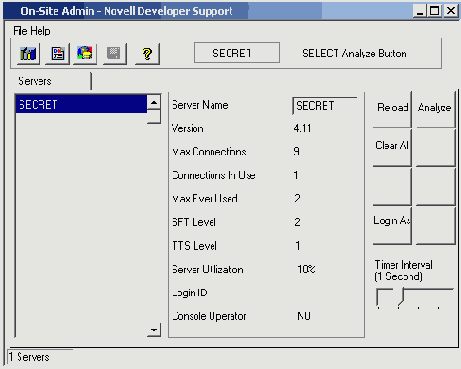Click the grayed-out disk toolbar icon
The width and height of the screenshot is (461, 369).
click(114, 53)
